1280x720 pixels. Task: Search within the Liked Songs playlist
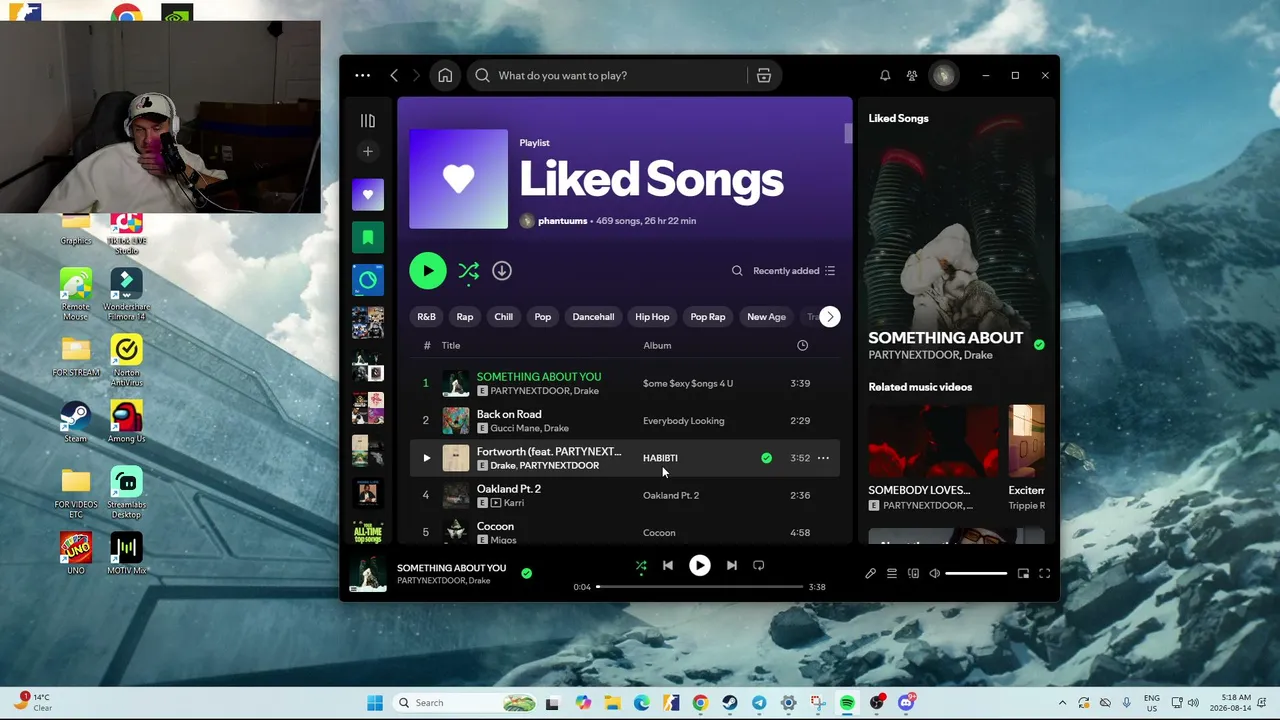point(737,270)
